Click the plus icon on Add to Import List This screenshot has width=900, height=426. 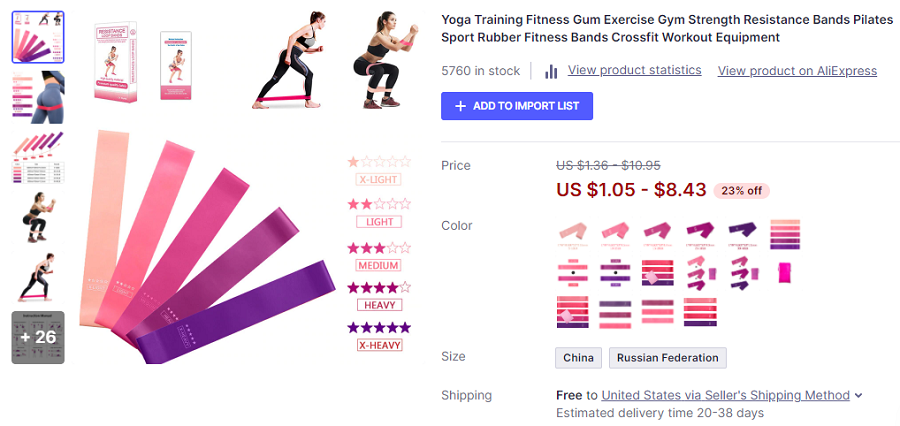[x=460, y=106]
